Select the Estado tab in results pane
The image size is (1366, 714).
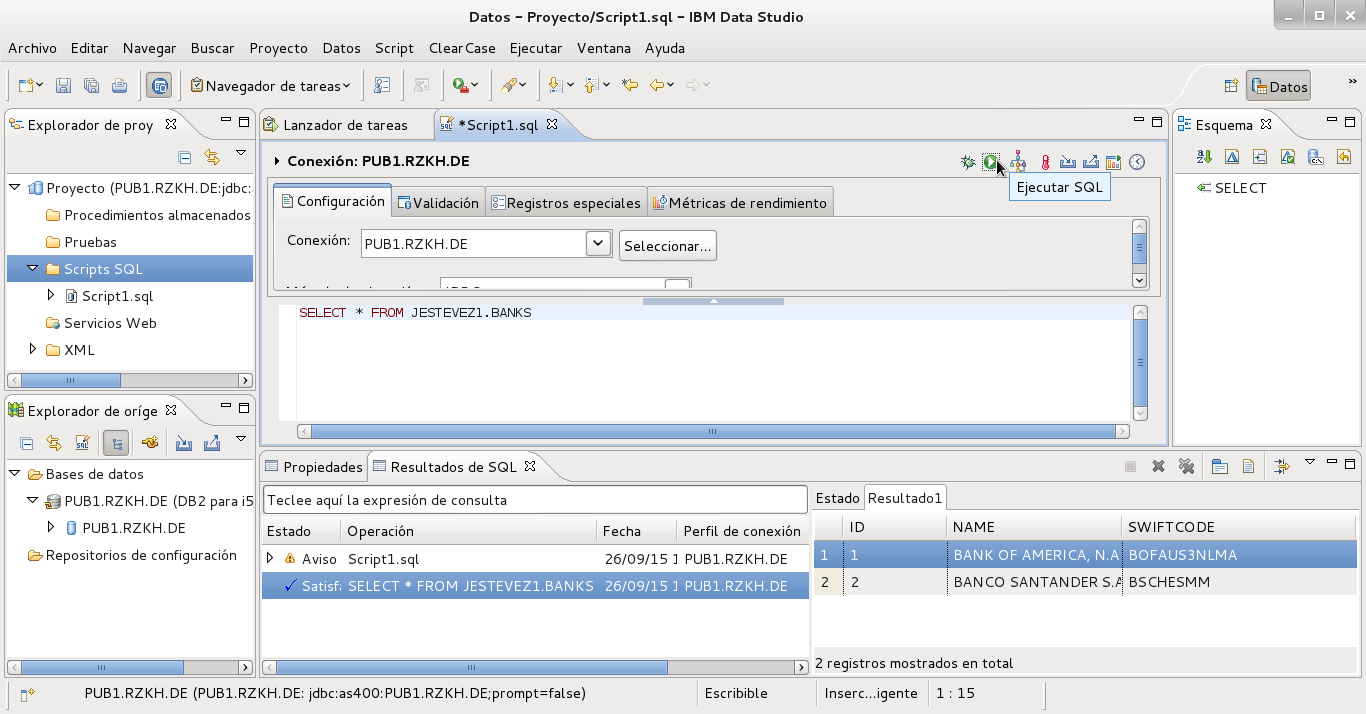coord(837,498)
